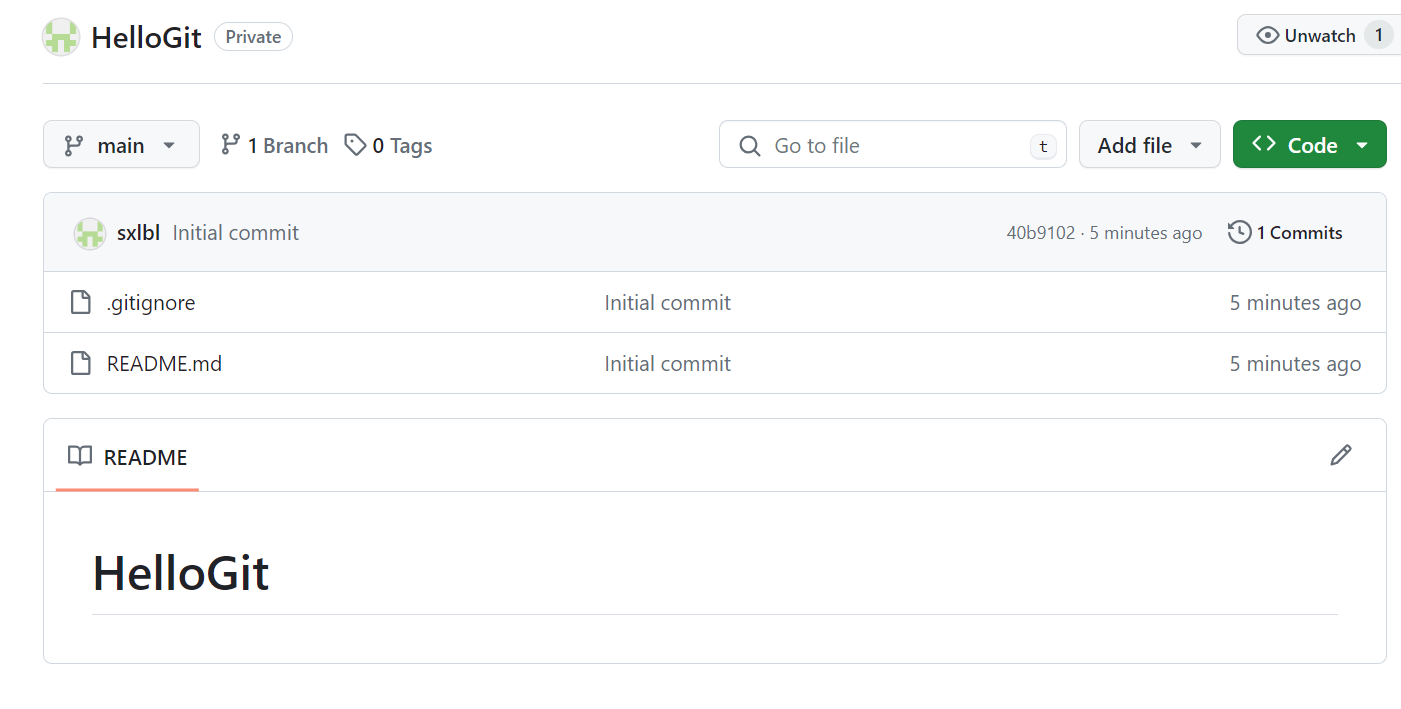1401x709 pixels.
Task: Click the t keyboard shortcut hint
Action: (1043, 146)
